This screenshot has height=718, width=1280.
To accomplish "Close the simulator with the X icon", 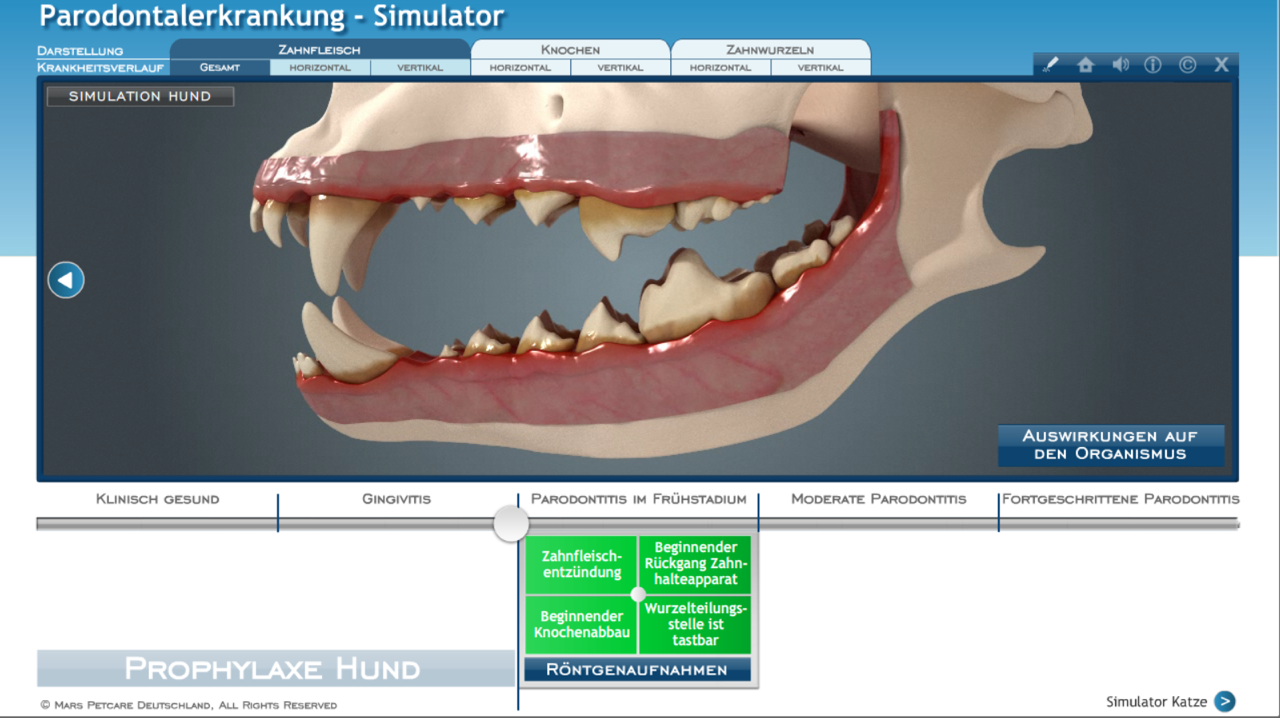I will [x=1221, y=65].
